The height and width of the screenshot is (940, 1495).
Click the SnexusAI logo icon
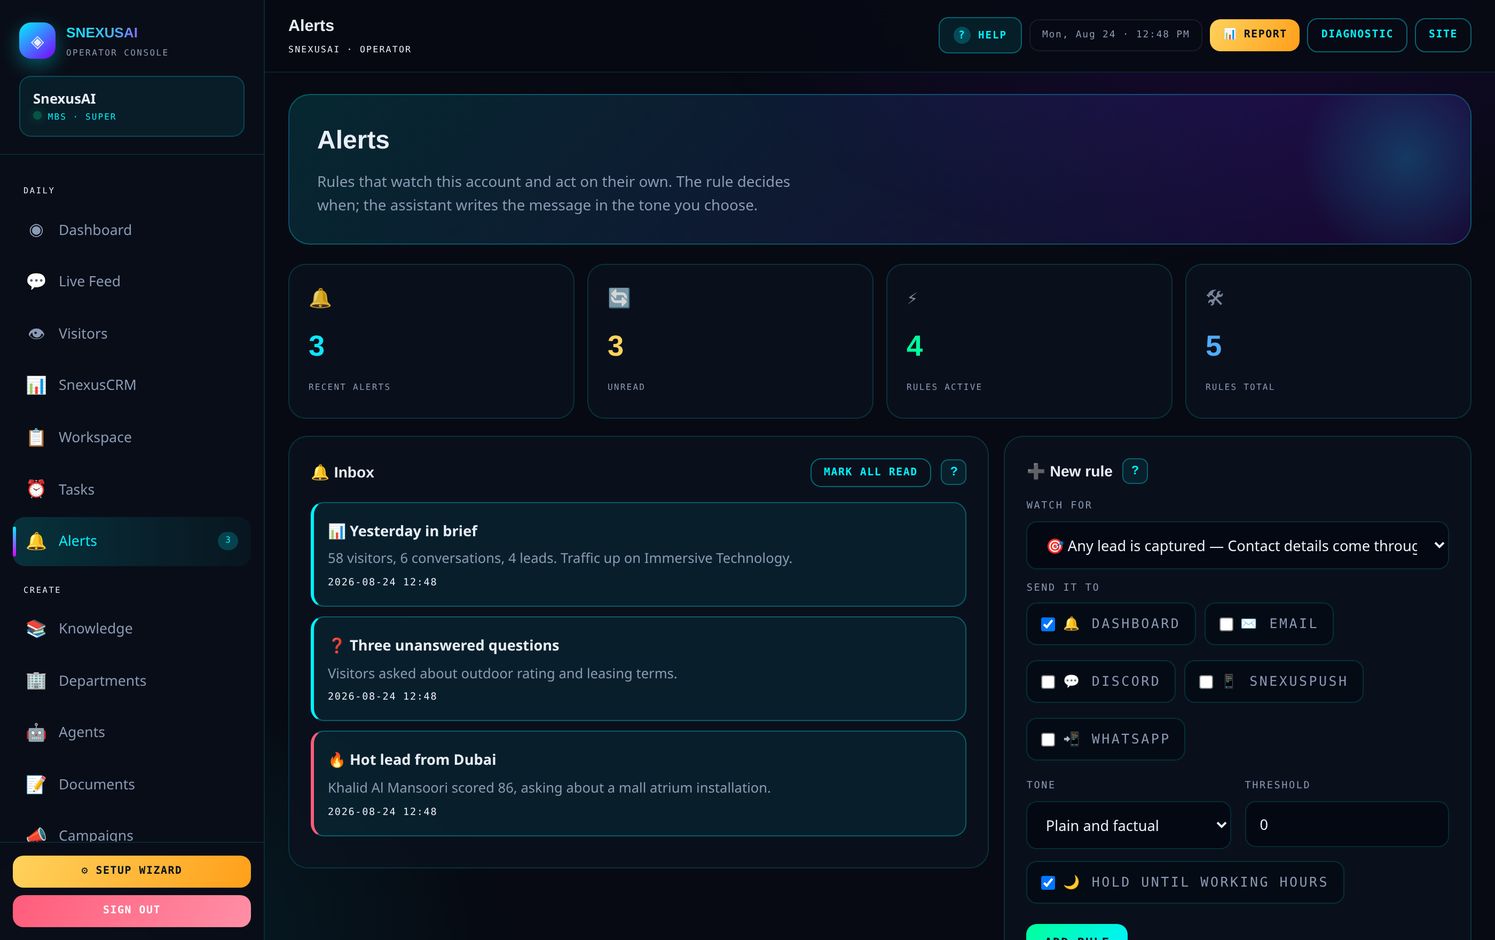pyautogui.click(x=37, y=41)
